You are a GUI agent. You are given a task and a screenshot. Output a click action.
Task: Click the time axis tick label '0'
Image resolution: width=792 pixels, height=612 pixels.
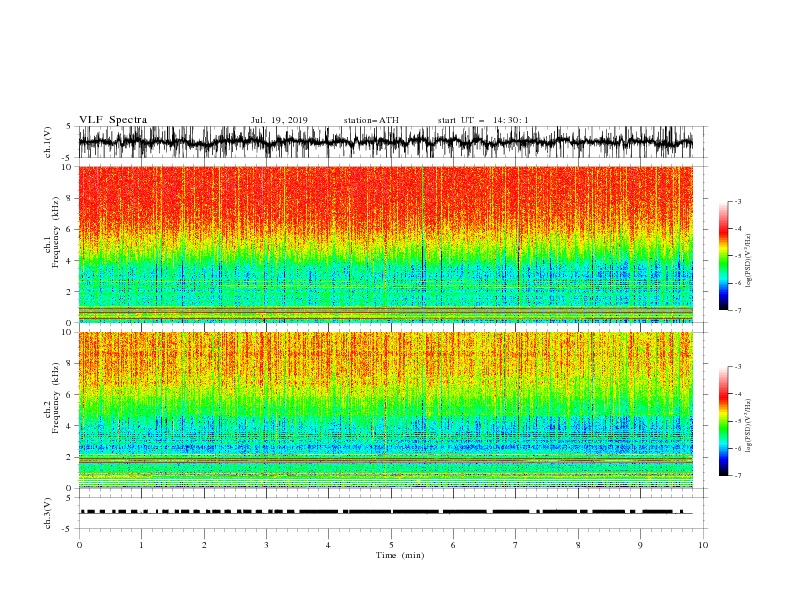(79, 545)
